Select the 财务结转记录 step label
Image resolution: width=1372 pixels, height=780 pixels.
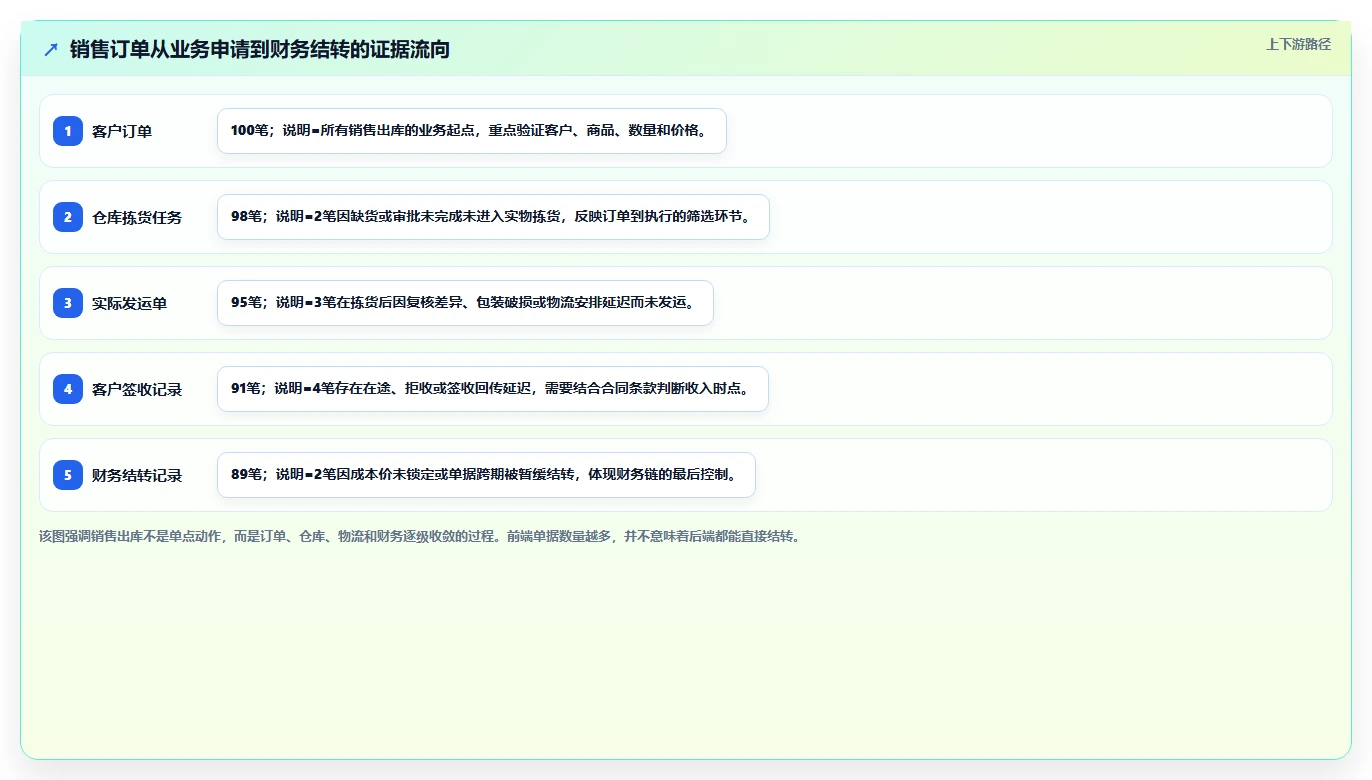[x=137, y=475]
